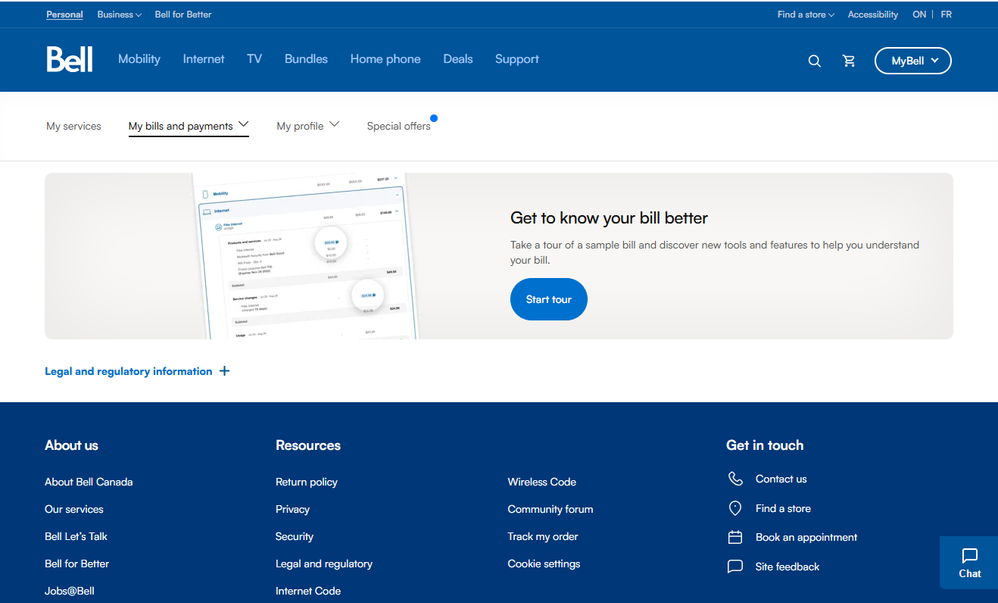The height and width of the screenshot is (603, 998).
Task: Click the 'Get to know your bill better' heading
Action: pos(608,218)
